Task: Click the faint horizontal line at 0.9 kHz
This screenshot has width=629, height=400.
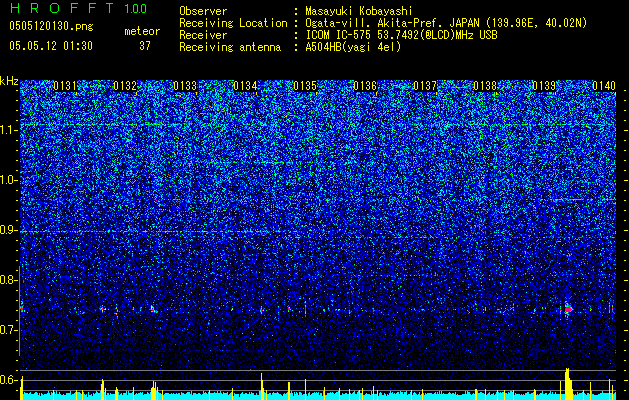Action: (x=160, y=232)
